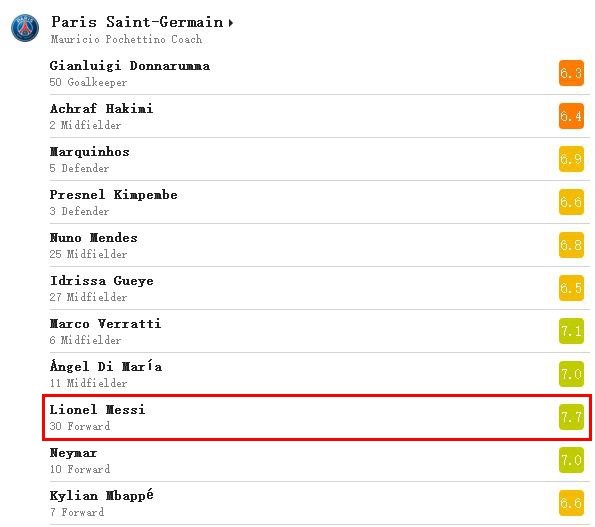Click Marquinhos' 6.9 rating badge
595x527 pixels.
pos(571,159)
